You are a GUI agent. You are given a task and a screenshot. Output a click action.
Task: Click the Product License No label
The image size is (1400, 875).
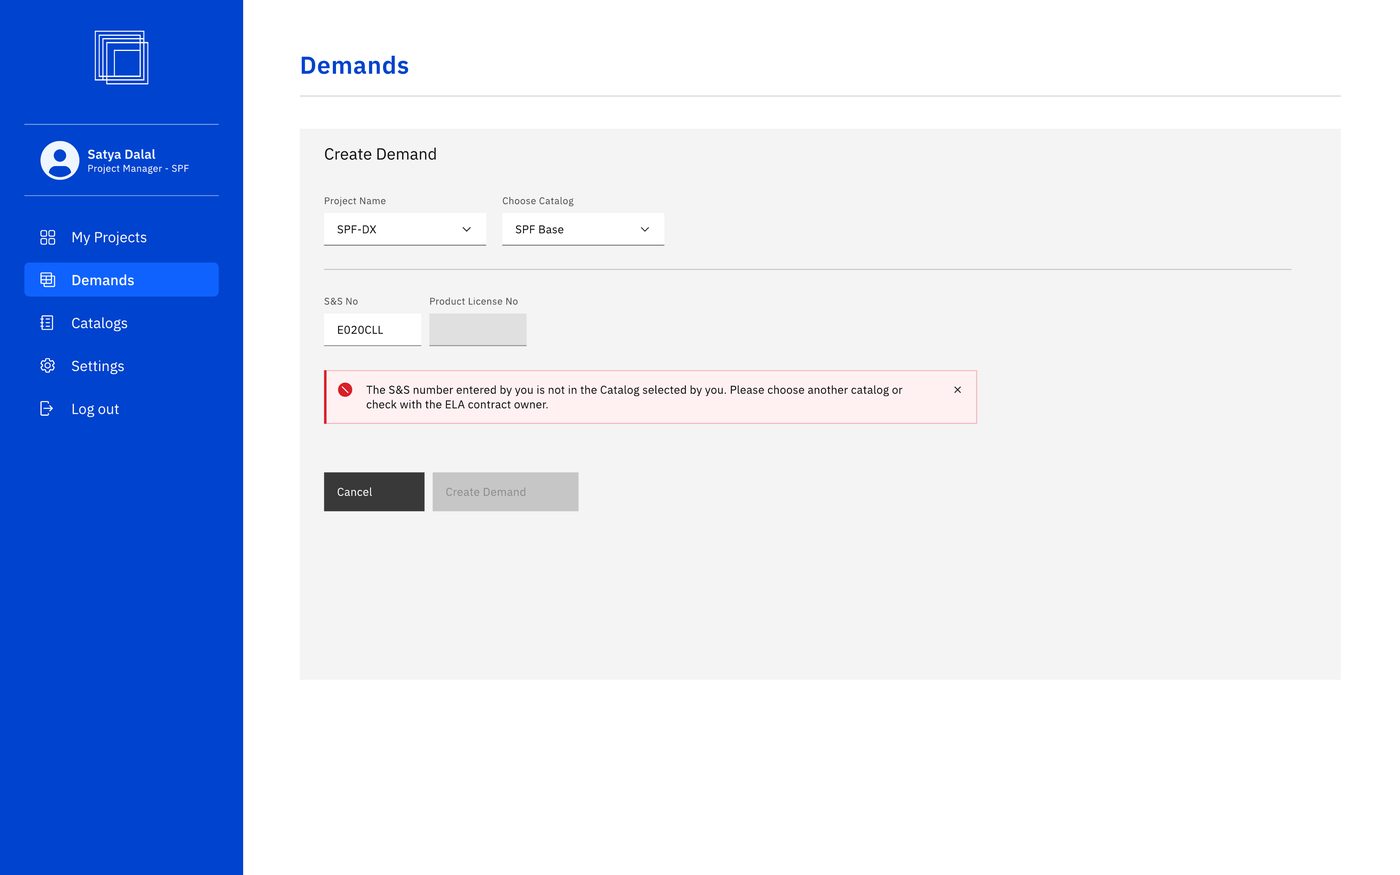474,301
